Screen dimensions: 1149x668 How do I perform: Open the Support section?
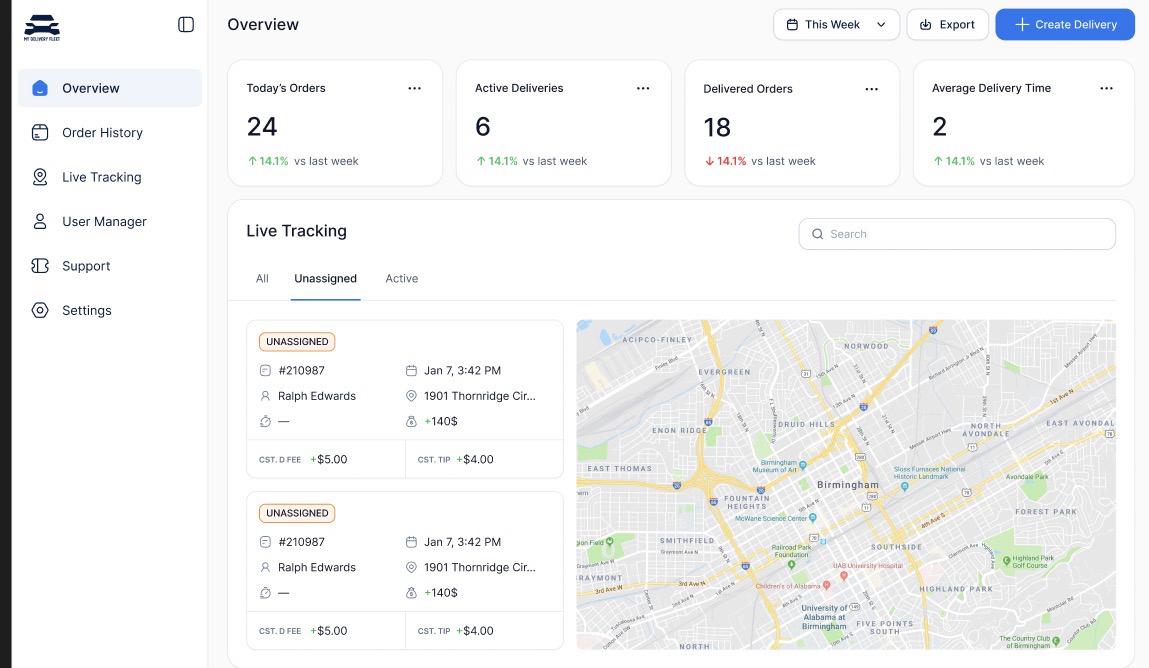pos(86,266)
